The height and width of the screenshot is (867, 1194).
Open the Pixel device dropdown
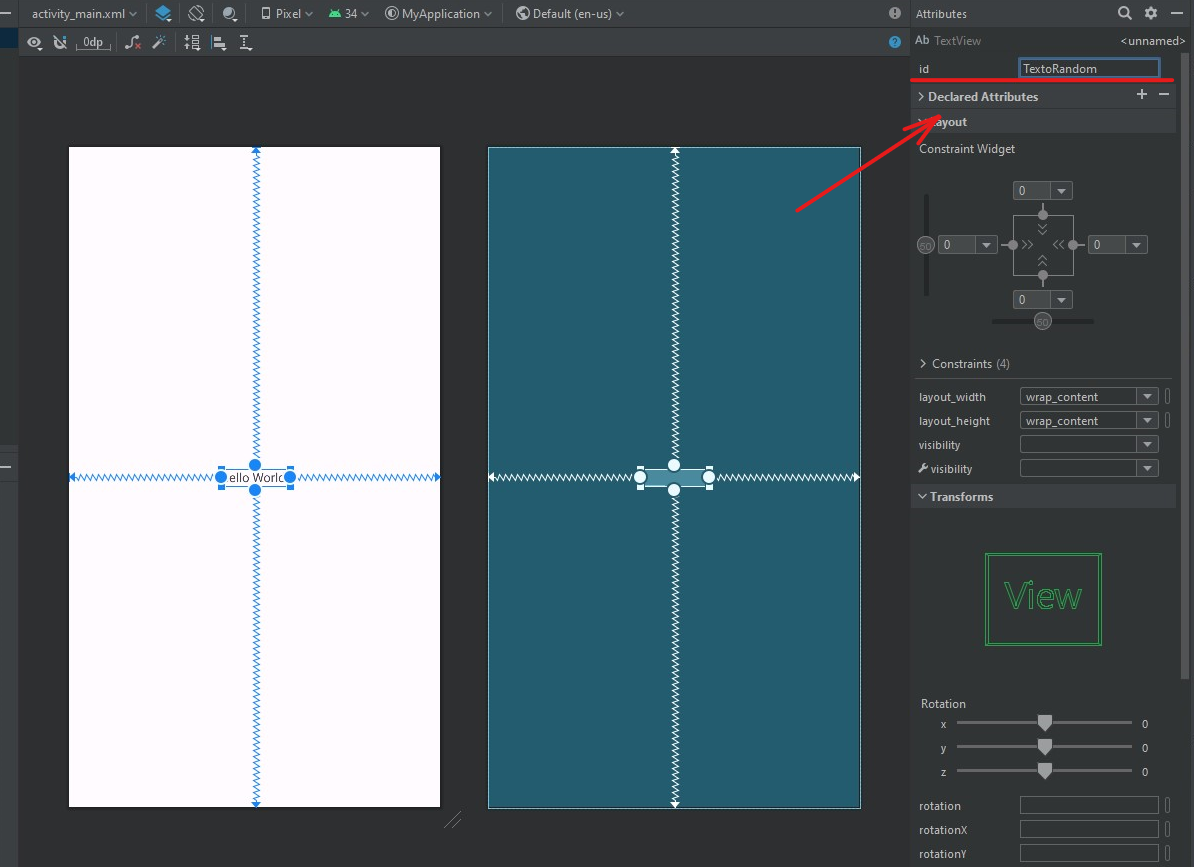(x=287, y=14)
